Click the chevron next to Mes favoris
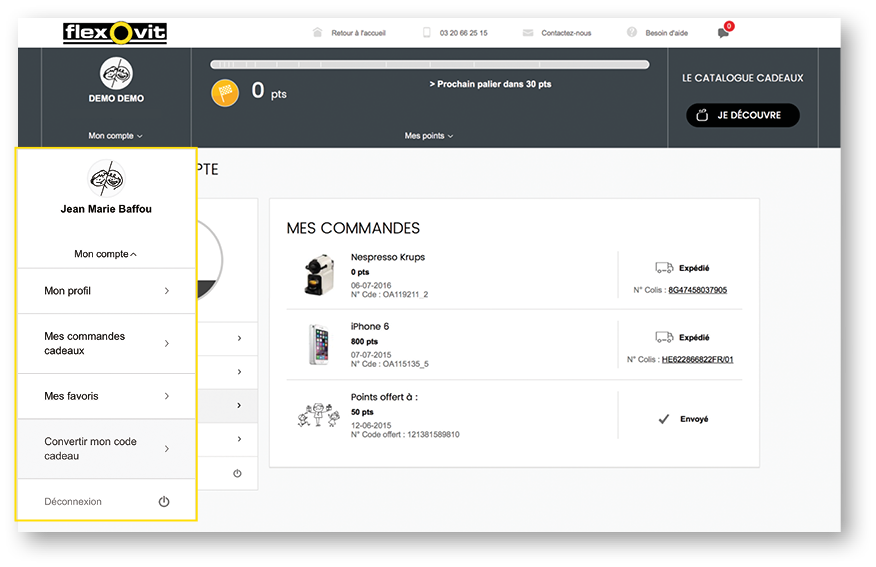876x567 pixels. click(166, 396)
